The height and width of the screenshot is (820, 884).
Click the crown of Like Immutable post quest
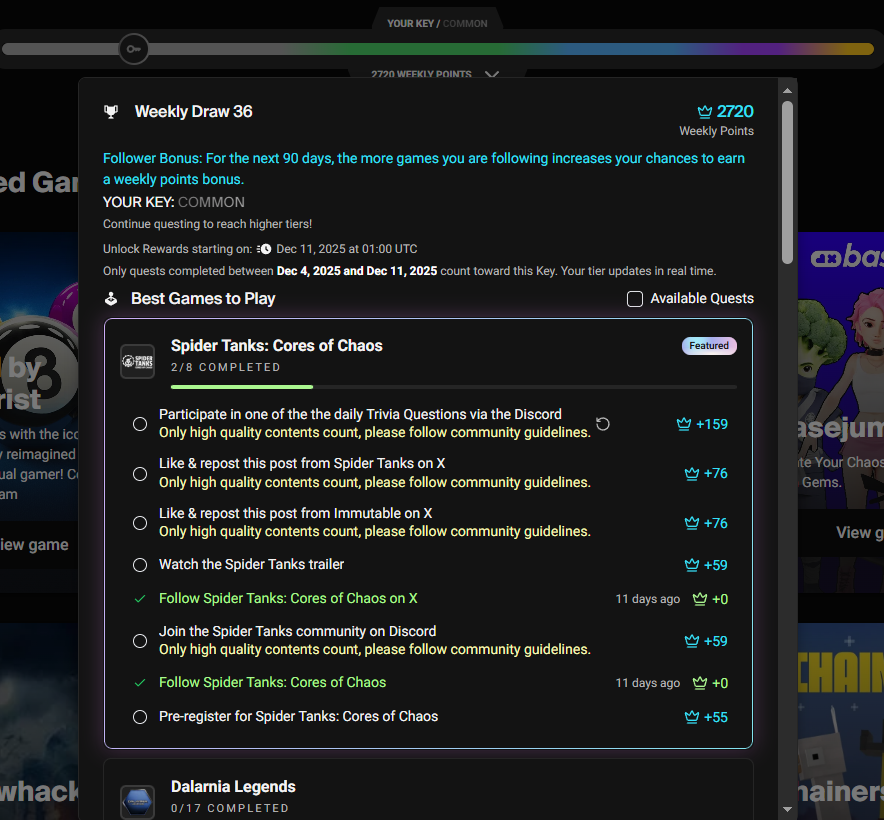coord(692,523)
